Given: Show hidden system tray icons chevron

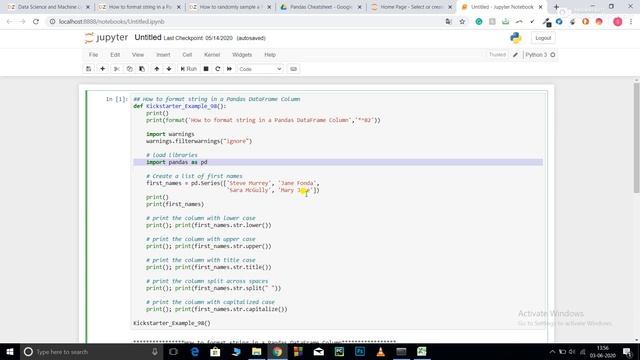Looking at the screenshot, I should [552, 351].
